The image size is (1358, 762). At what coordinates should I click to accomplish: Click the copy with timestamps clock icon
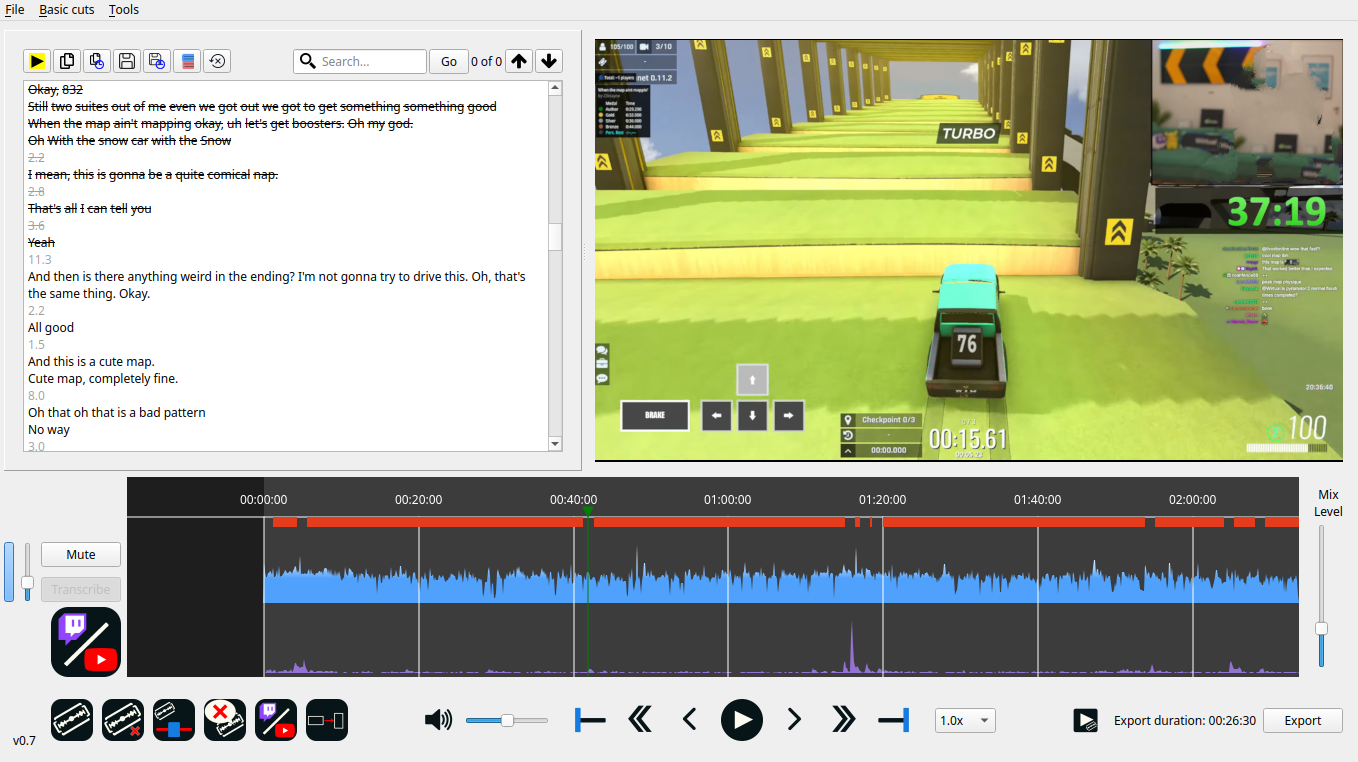(x=97, y=61)
